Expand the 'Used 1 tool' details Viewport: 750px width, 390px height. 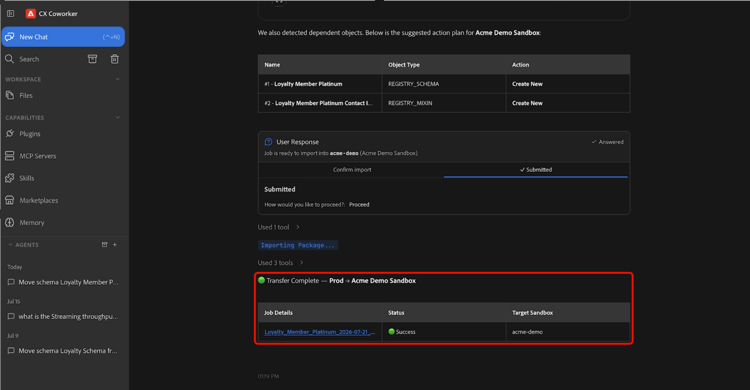click(x=278, y=227)
